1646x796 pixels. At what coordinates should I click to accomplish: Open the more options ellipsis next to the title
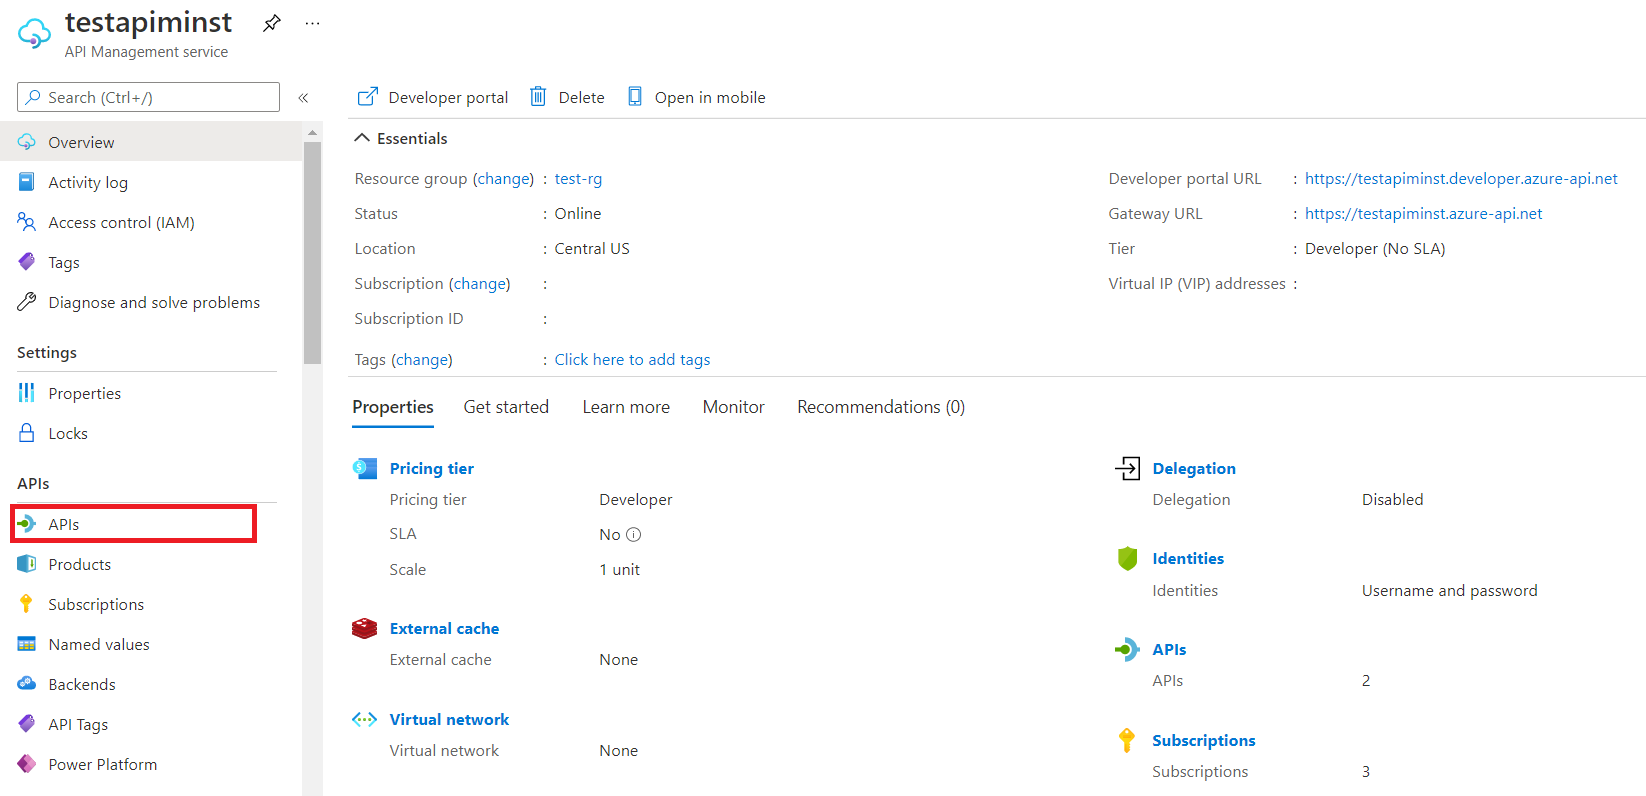312,23
